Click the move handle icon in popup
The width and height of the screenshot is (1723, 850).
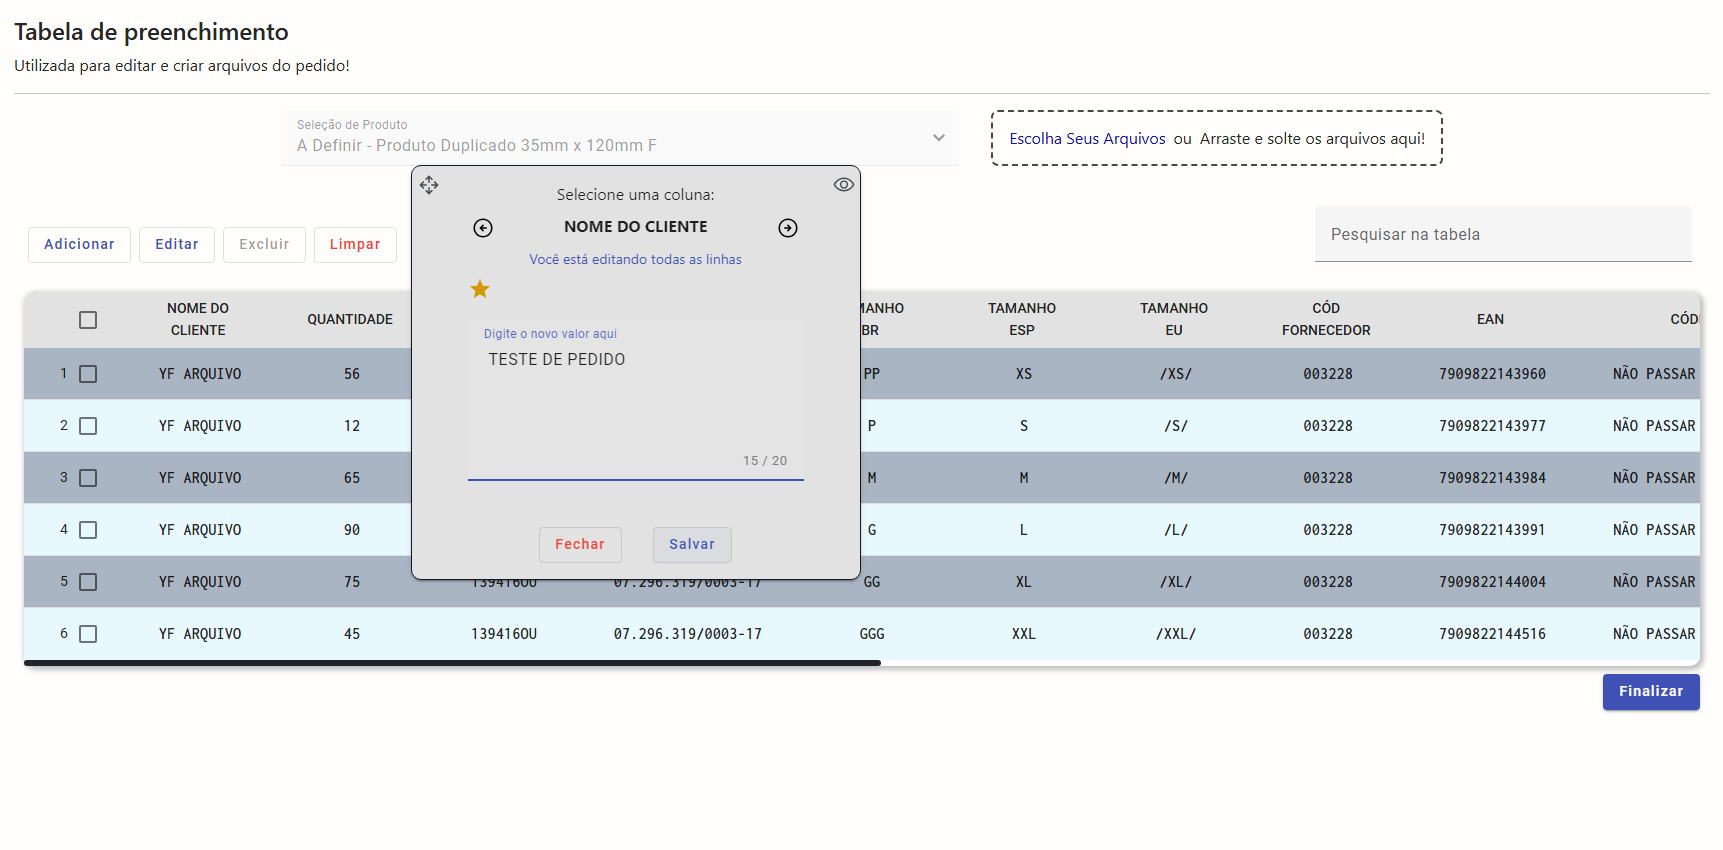point(429,185)
